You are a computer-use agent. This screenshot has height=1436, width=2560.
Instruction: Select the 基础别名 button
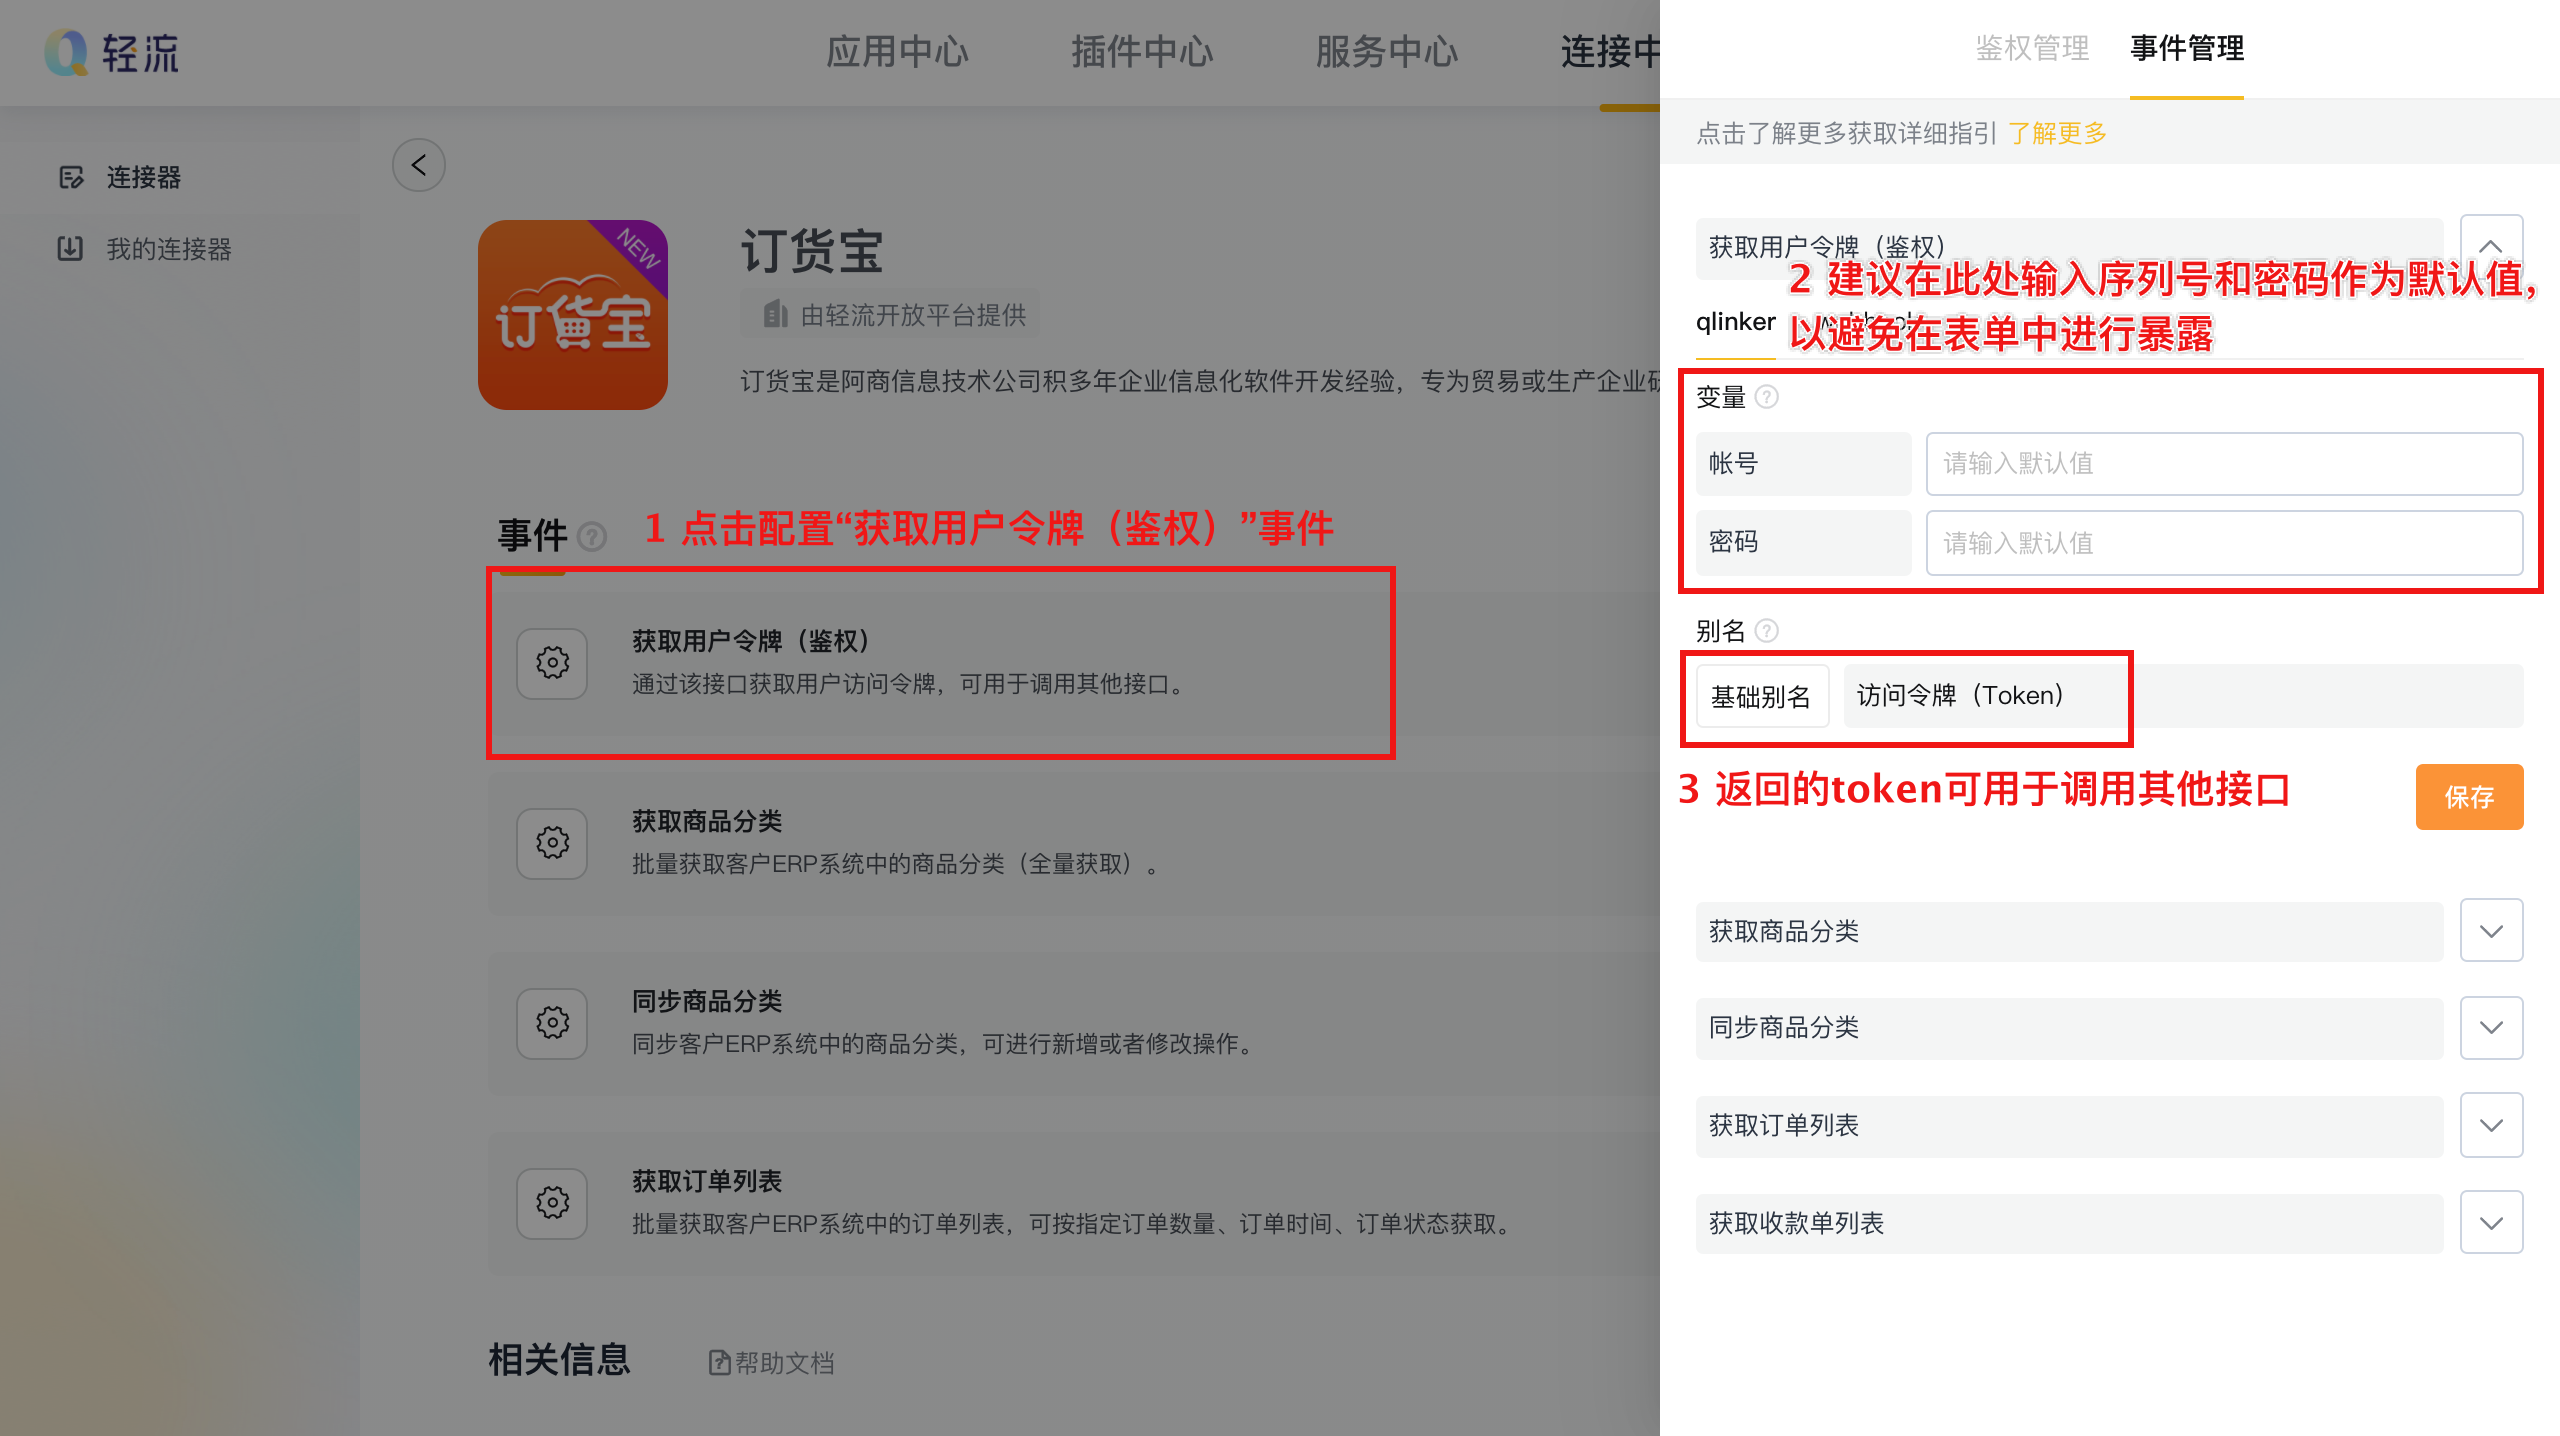[x=1762, y=696]
